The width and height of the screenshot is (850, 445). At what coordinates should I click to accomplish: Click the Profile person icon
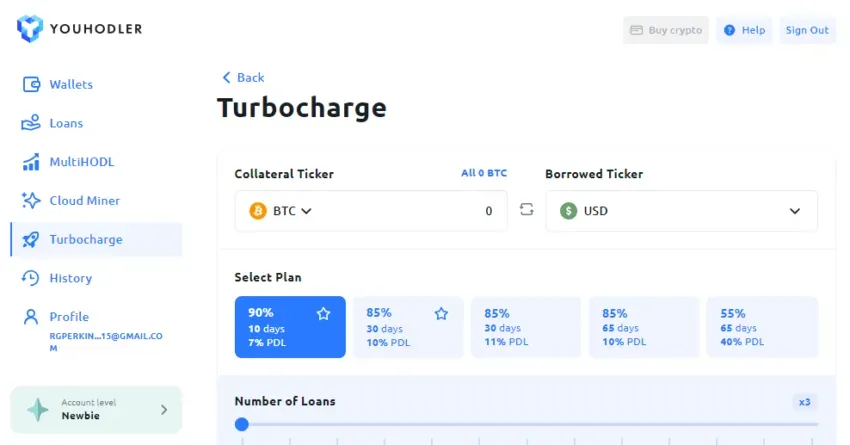[x=31, y=317]
